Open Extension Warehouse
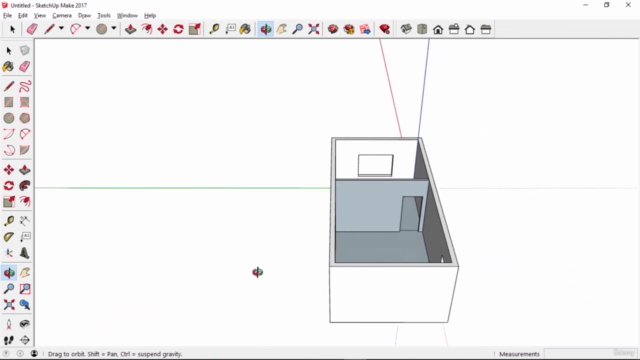The image size is (640, 360). tap(349, 29)
